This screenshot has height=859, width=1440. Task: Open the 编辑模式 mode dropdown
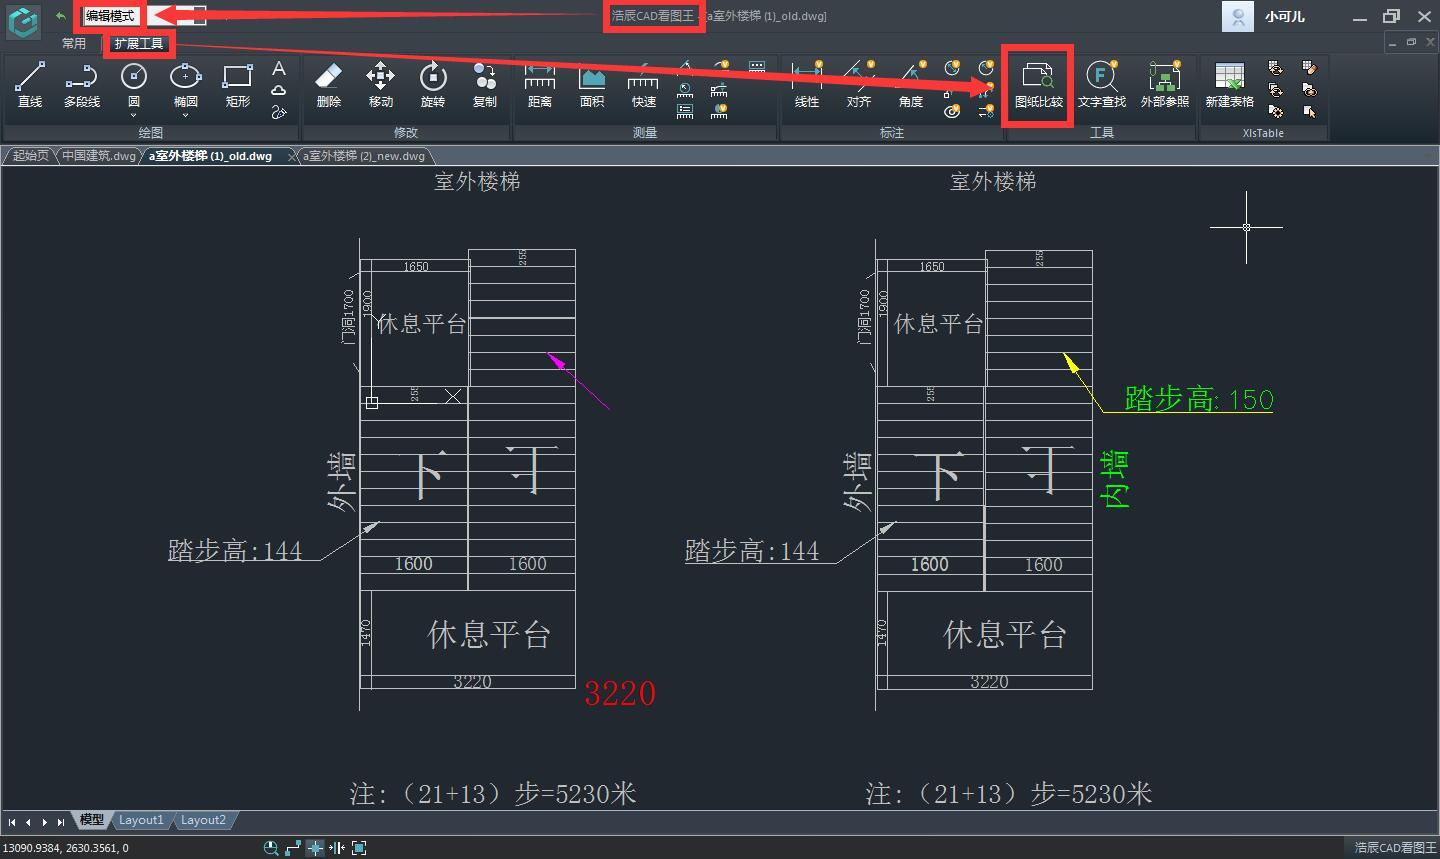144,16
